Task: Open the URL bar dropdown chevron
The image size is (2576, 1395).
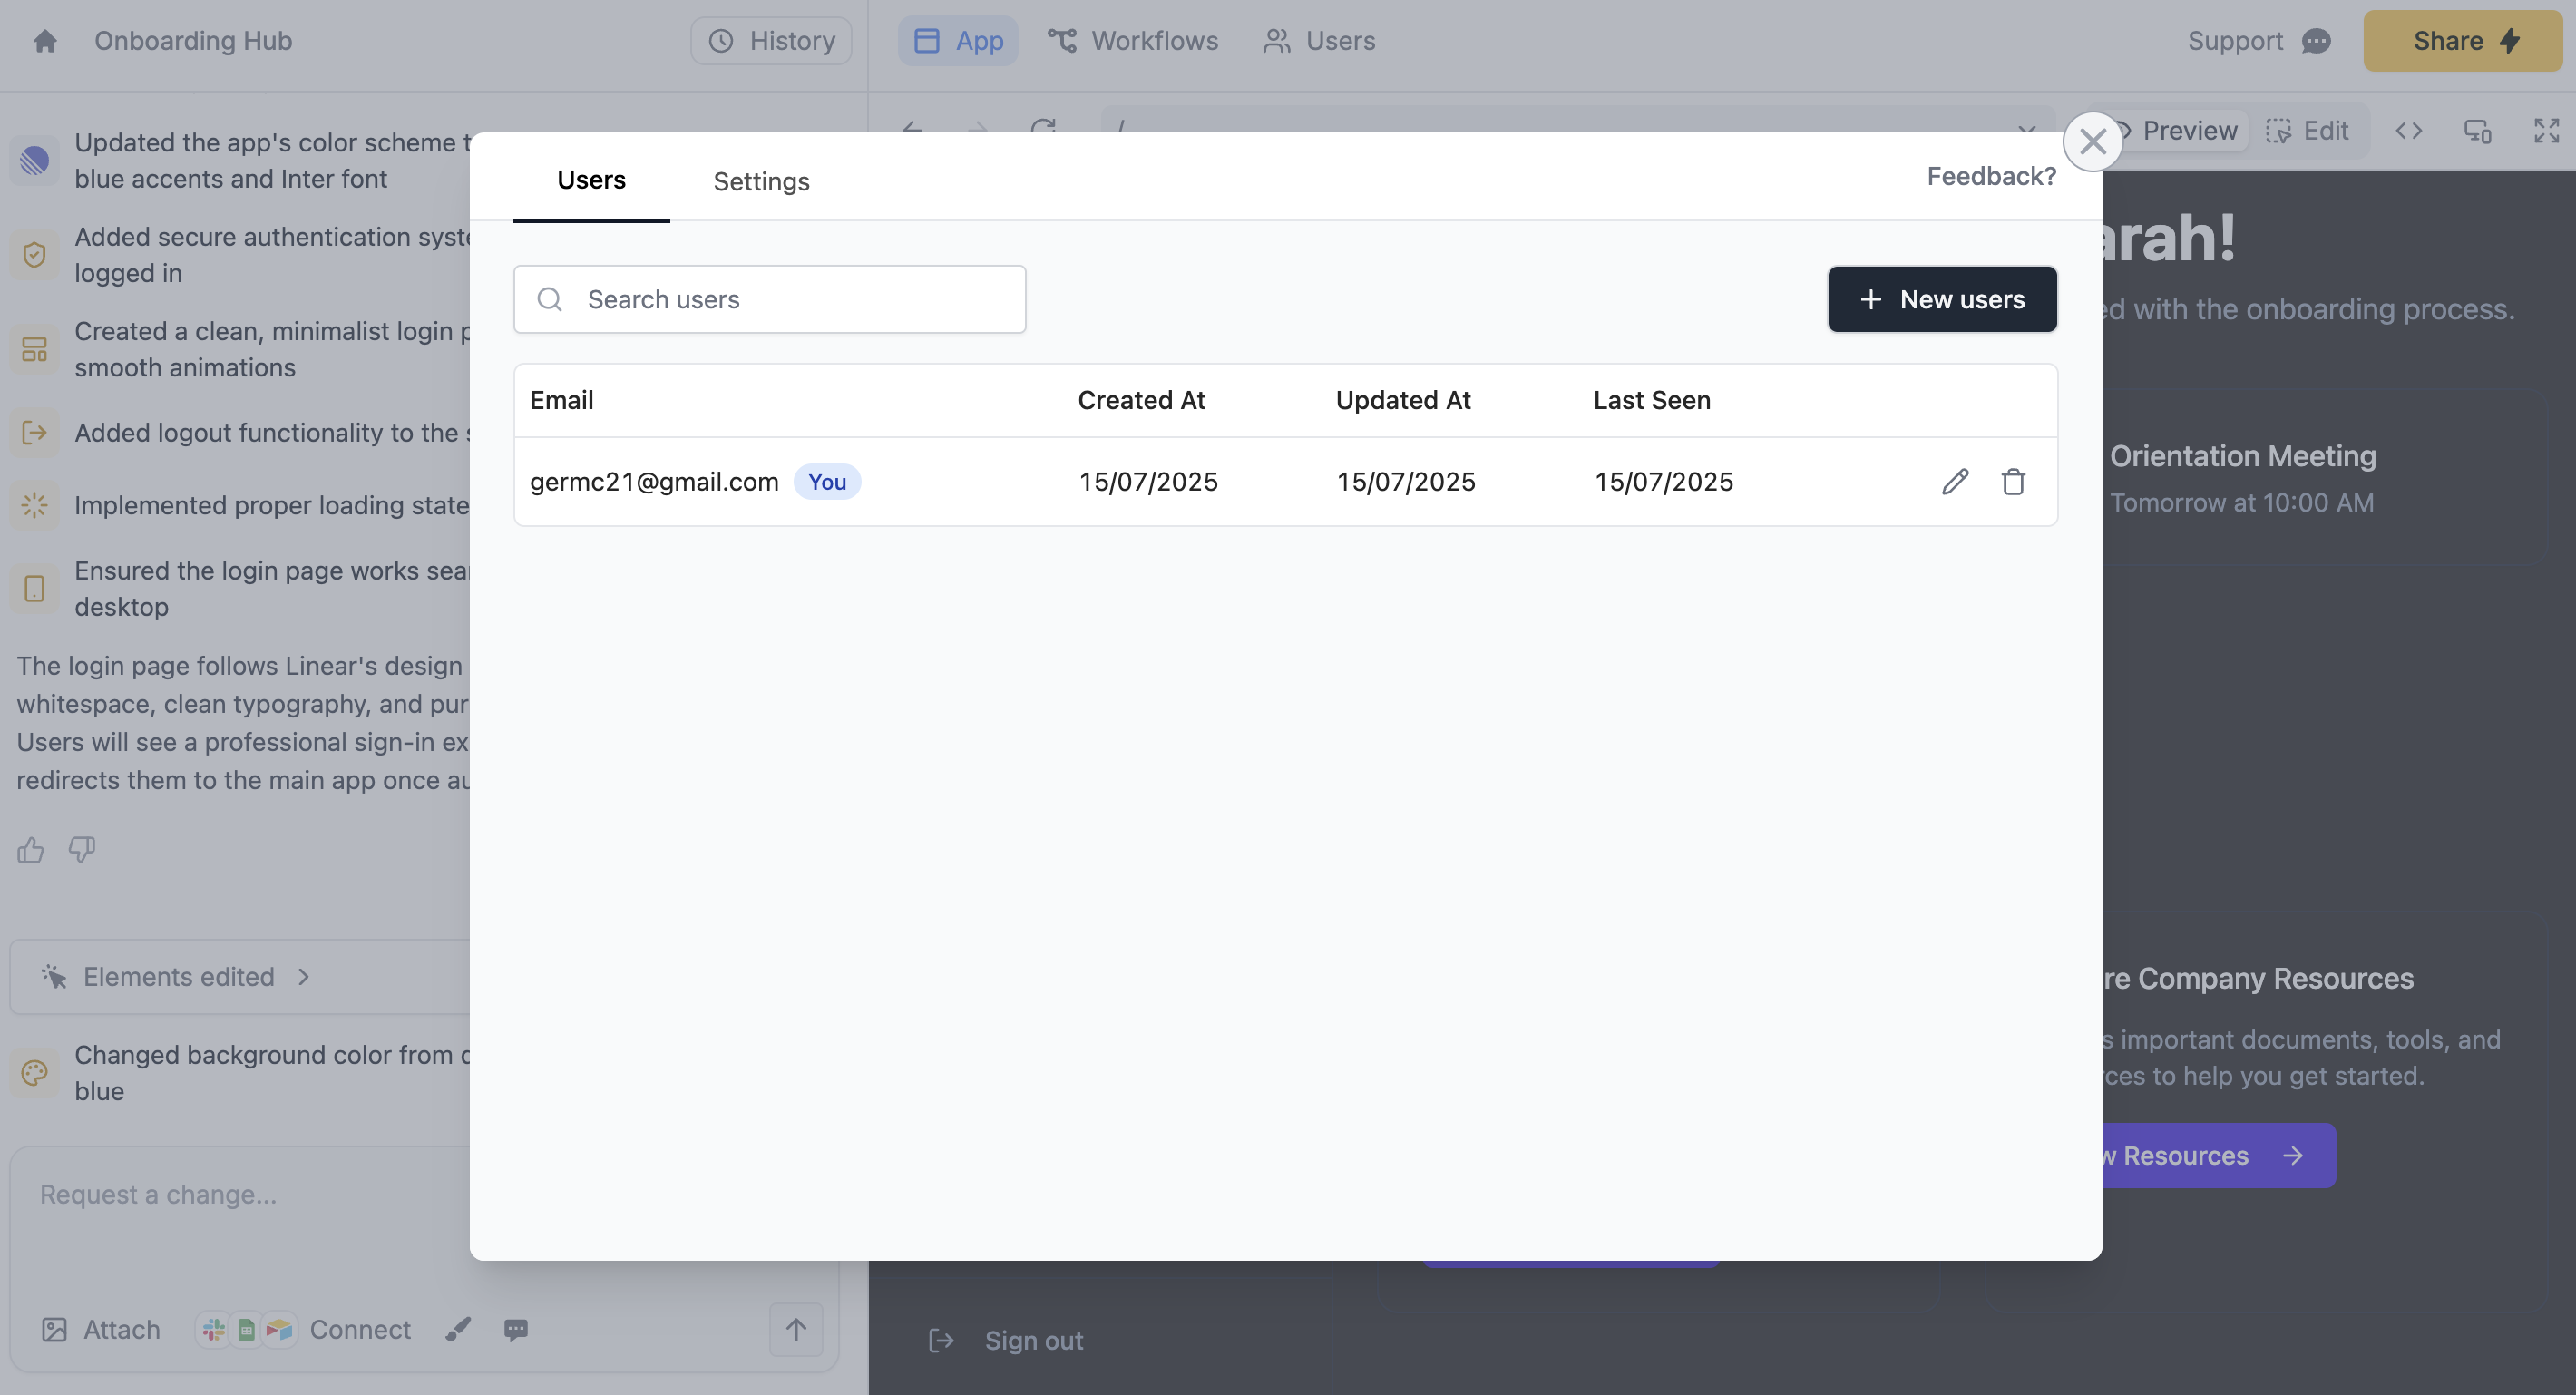Action: (x=2027, y=131)
